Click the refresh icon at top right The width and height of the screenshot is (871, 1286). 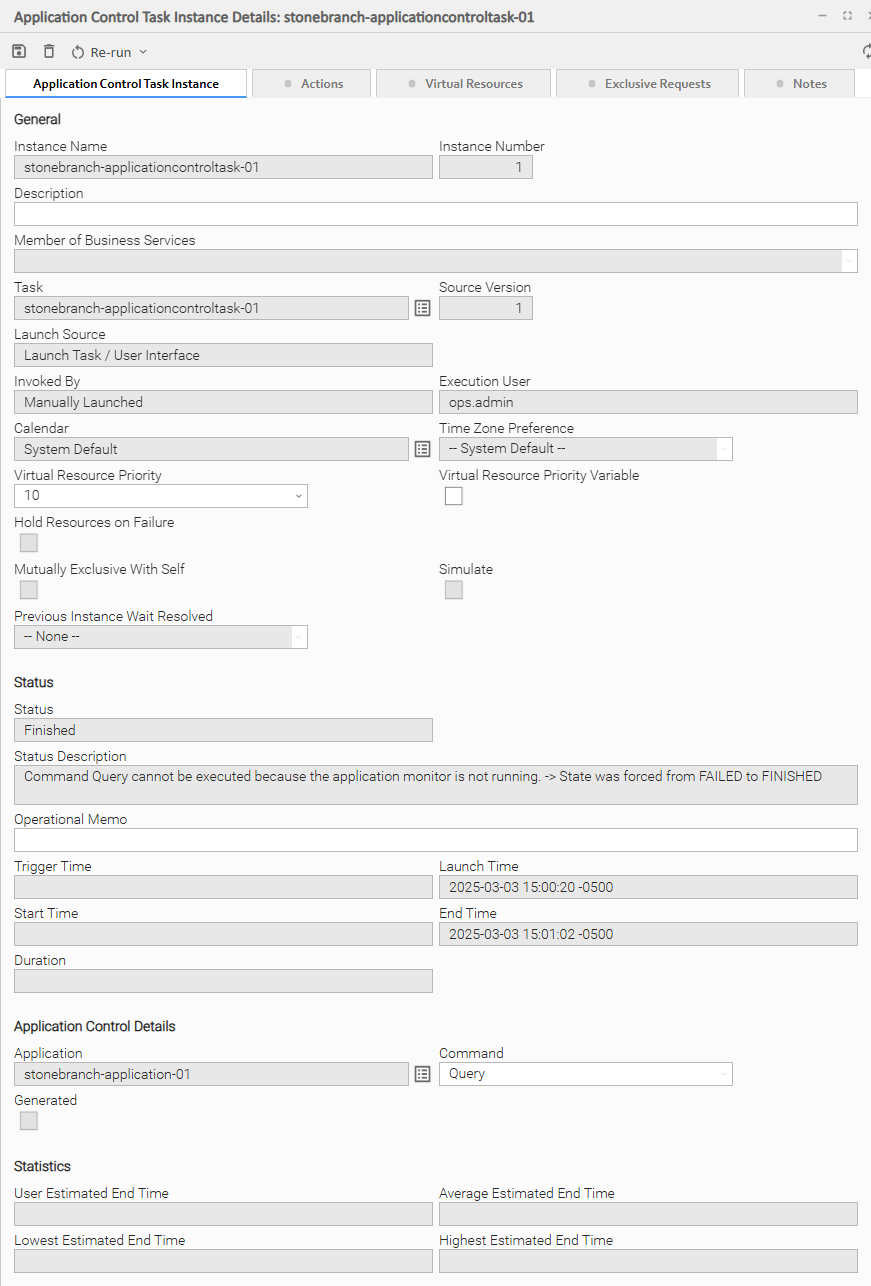pos(866,52)
